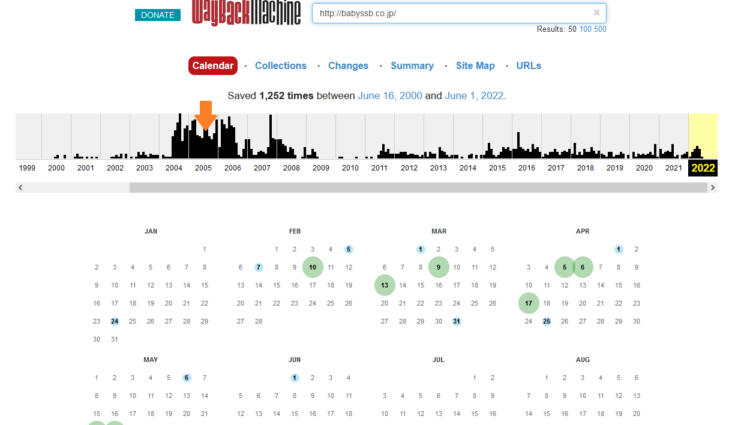
Task: Select the Calendar tab
Action: [212, 66]
